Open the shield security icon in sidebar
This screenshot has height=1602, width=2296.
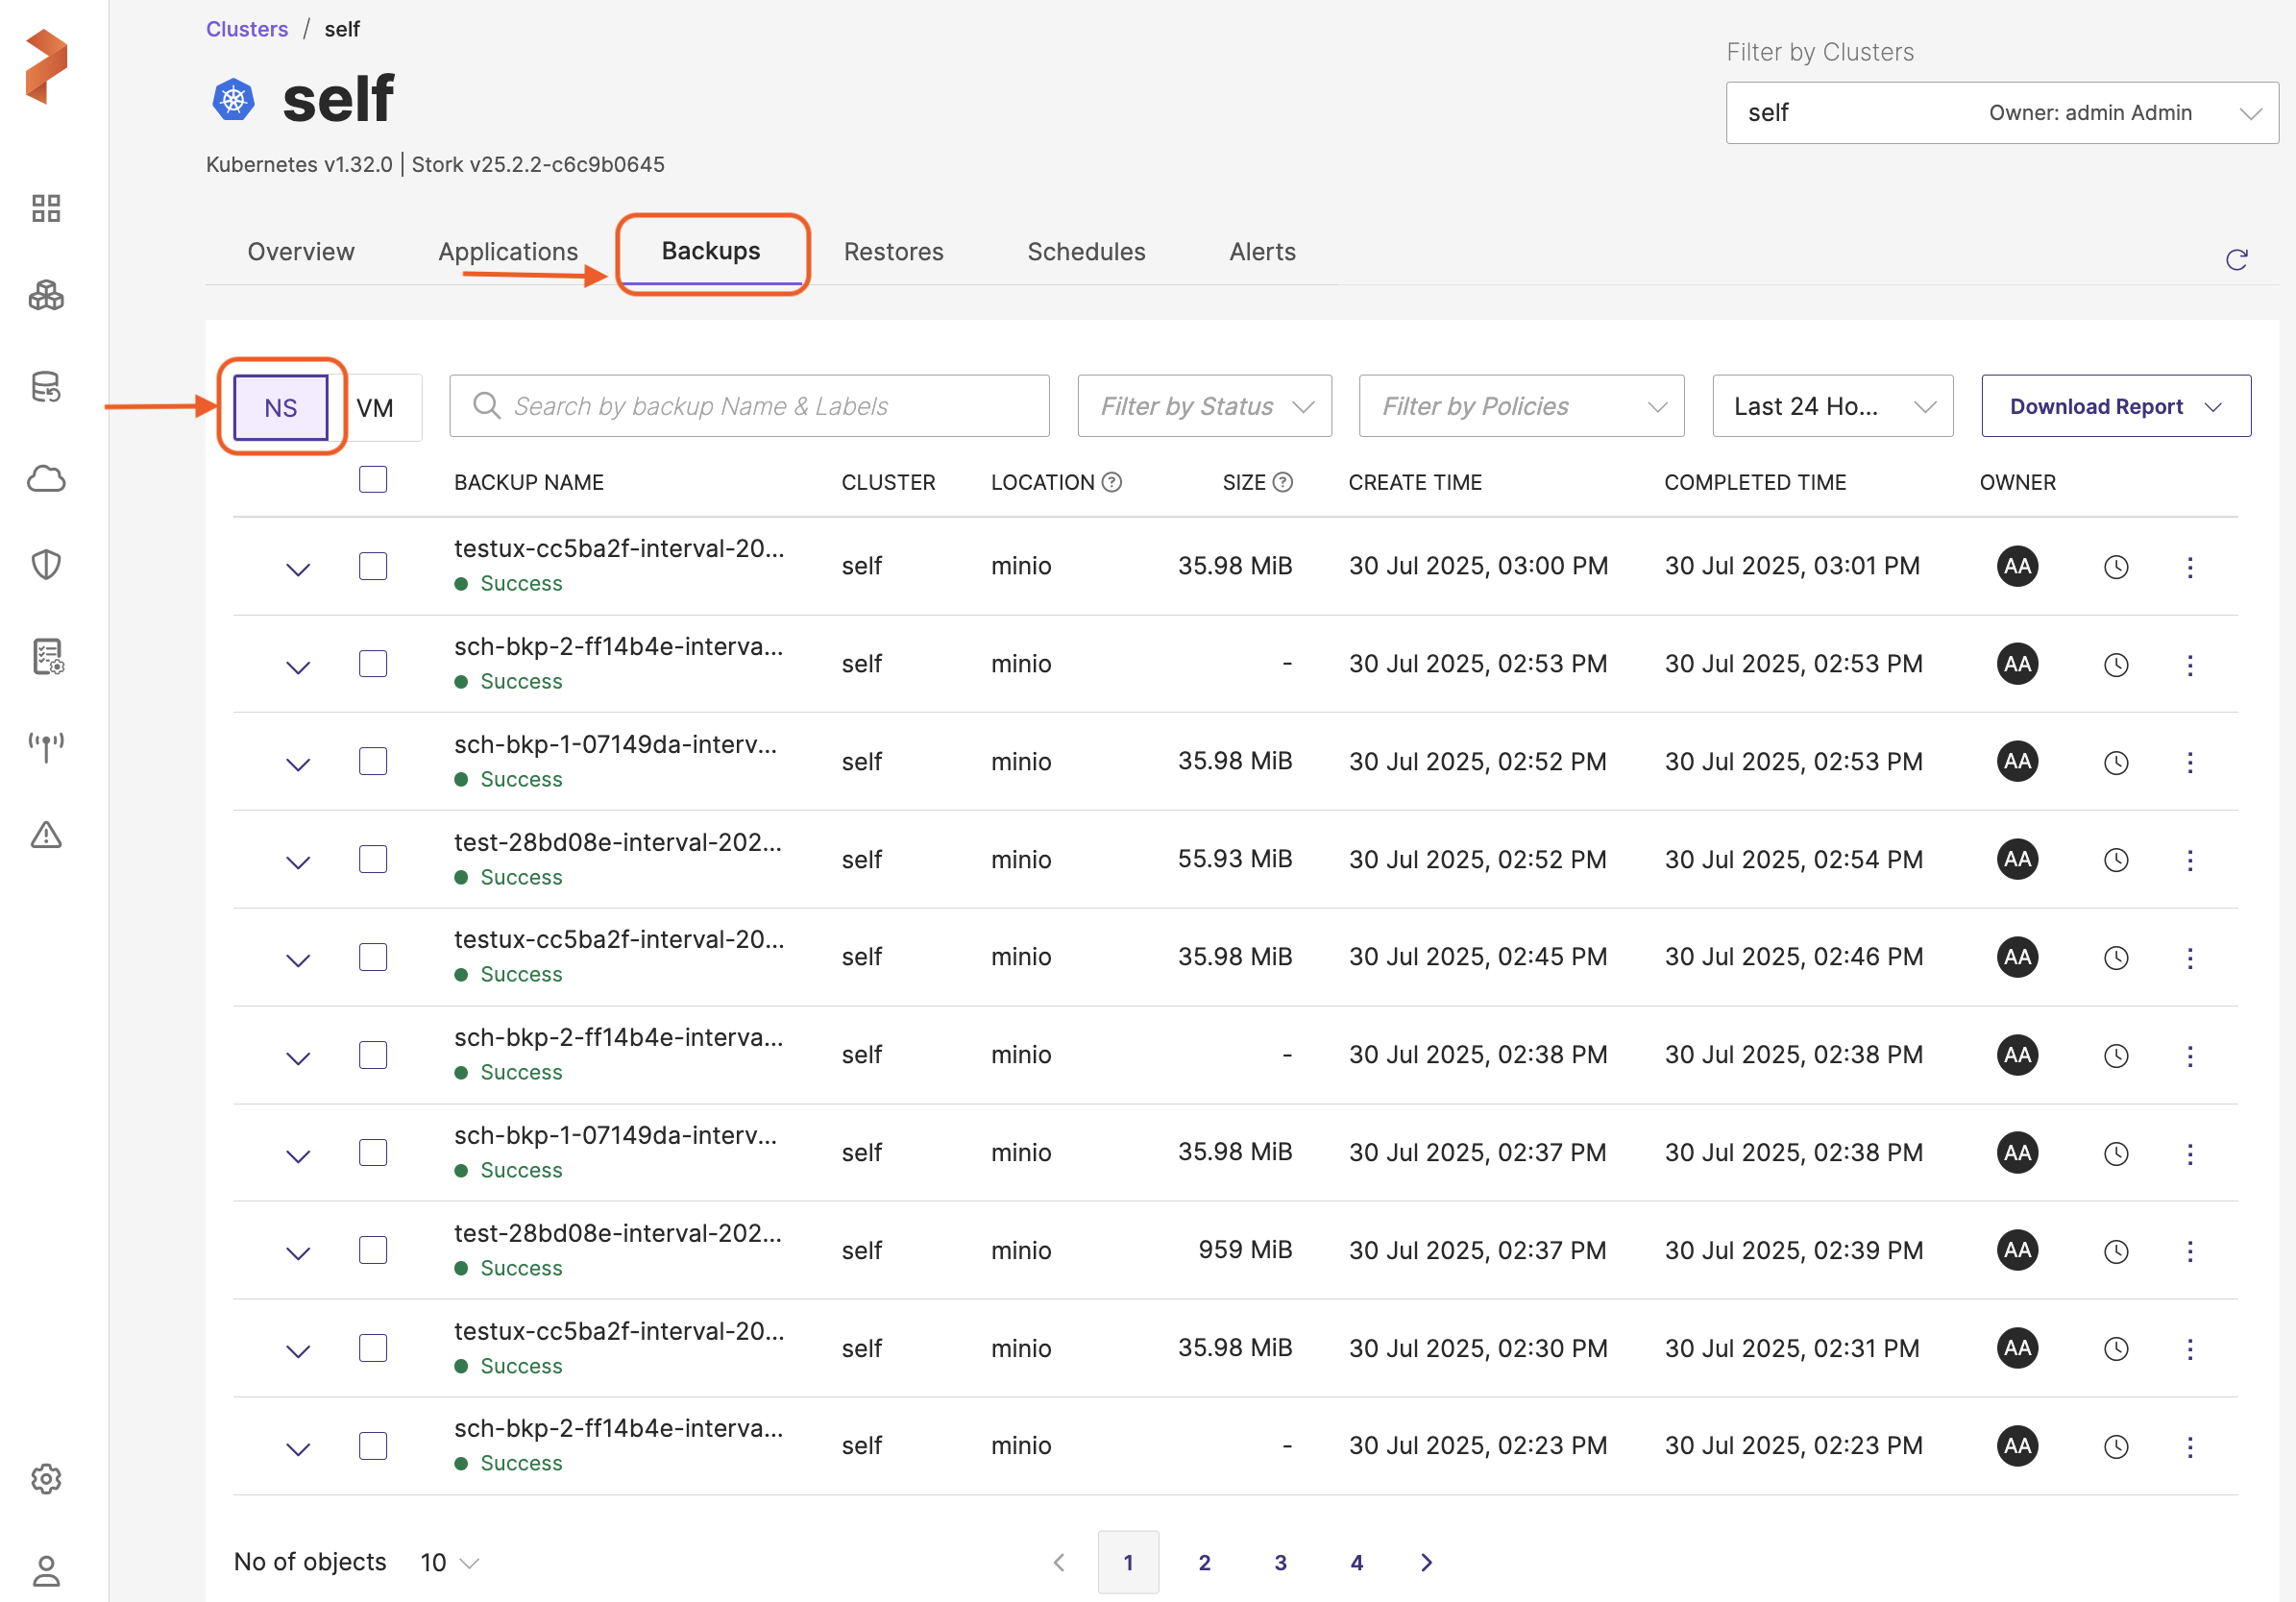coord(46,565)
